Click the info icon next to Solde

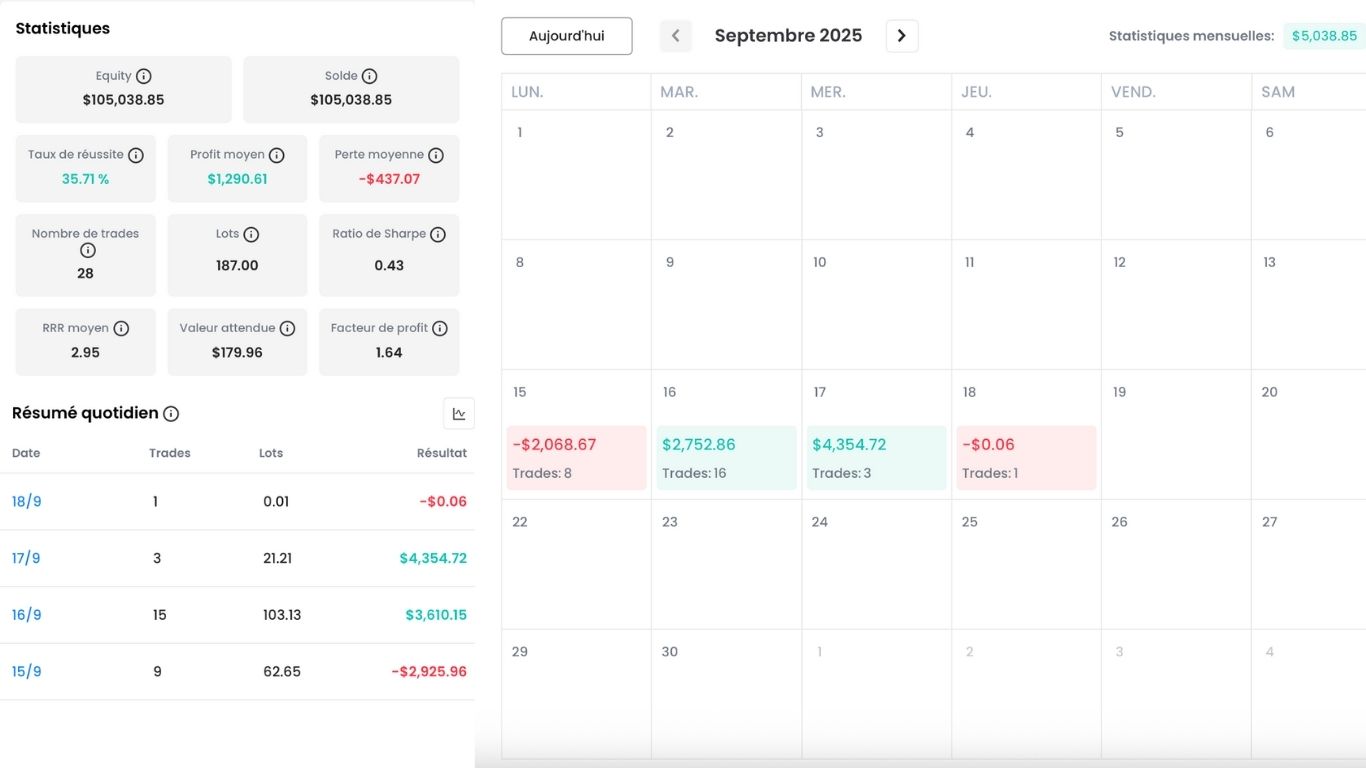pos(369,76)
